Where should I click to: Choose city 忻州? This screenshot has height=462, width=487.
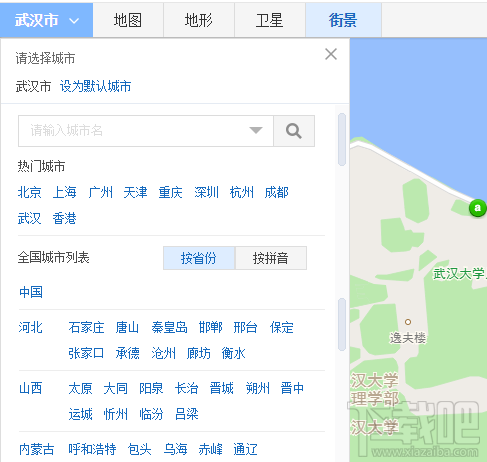pyautogui.click(x=116, y=414)
